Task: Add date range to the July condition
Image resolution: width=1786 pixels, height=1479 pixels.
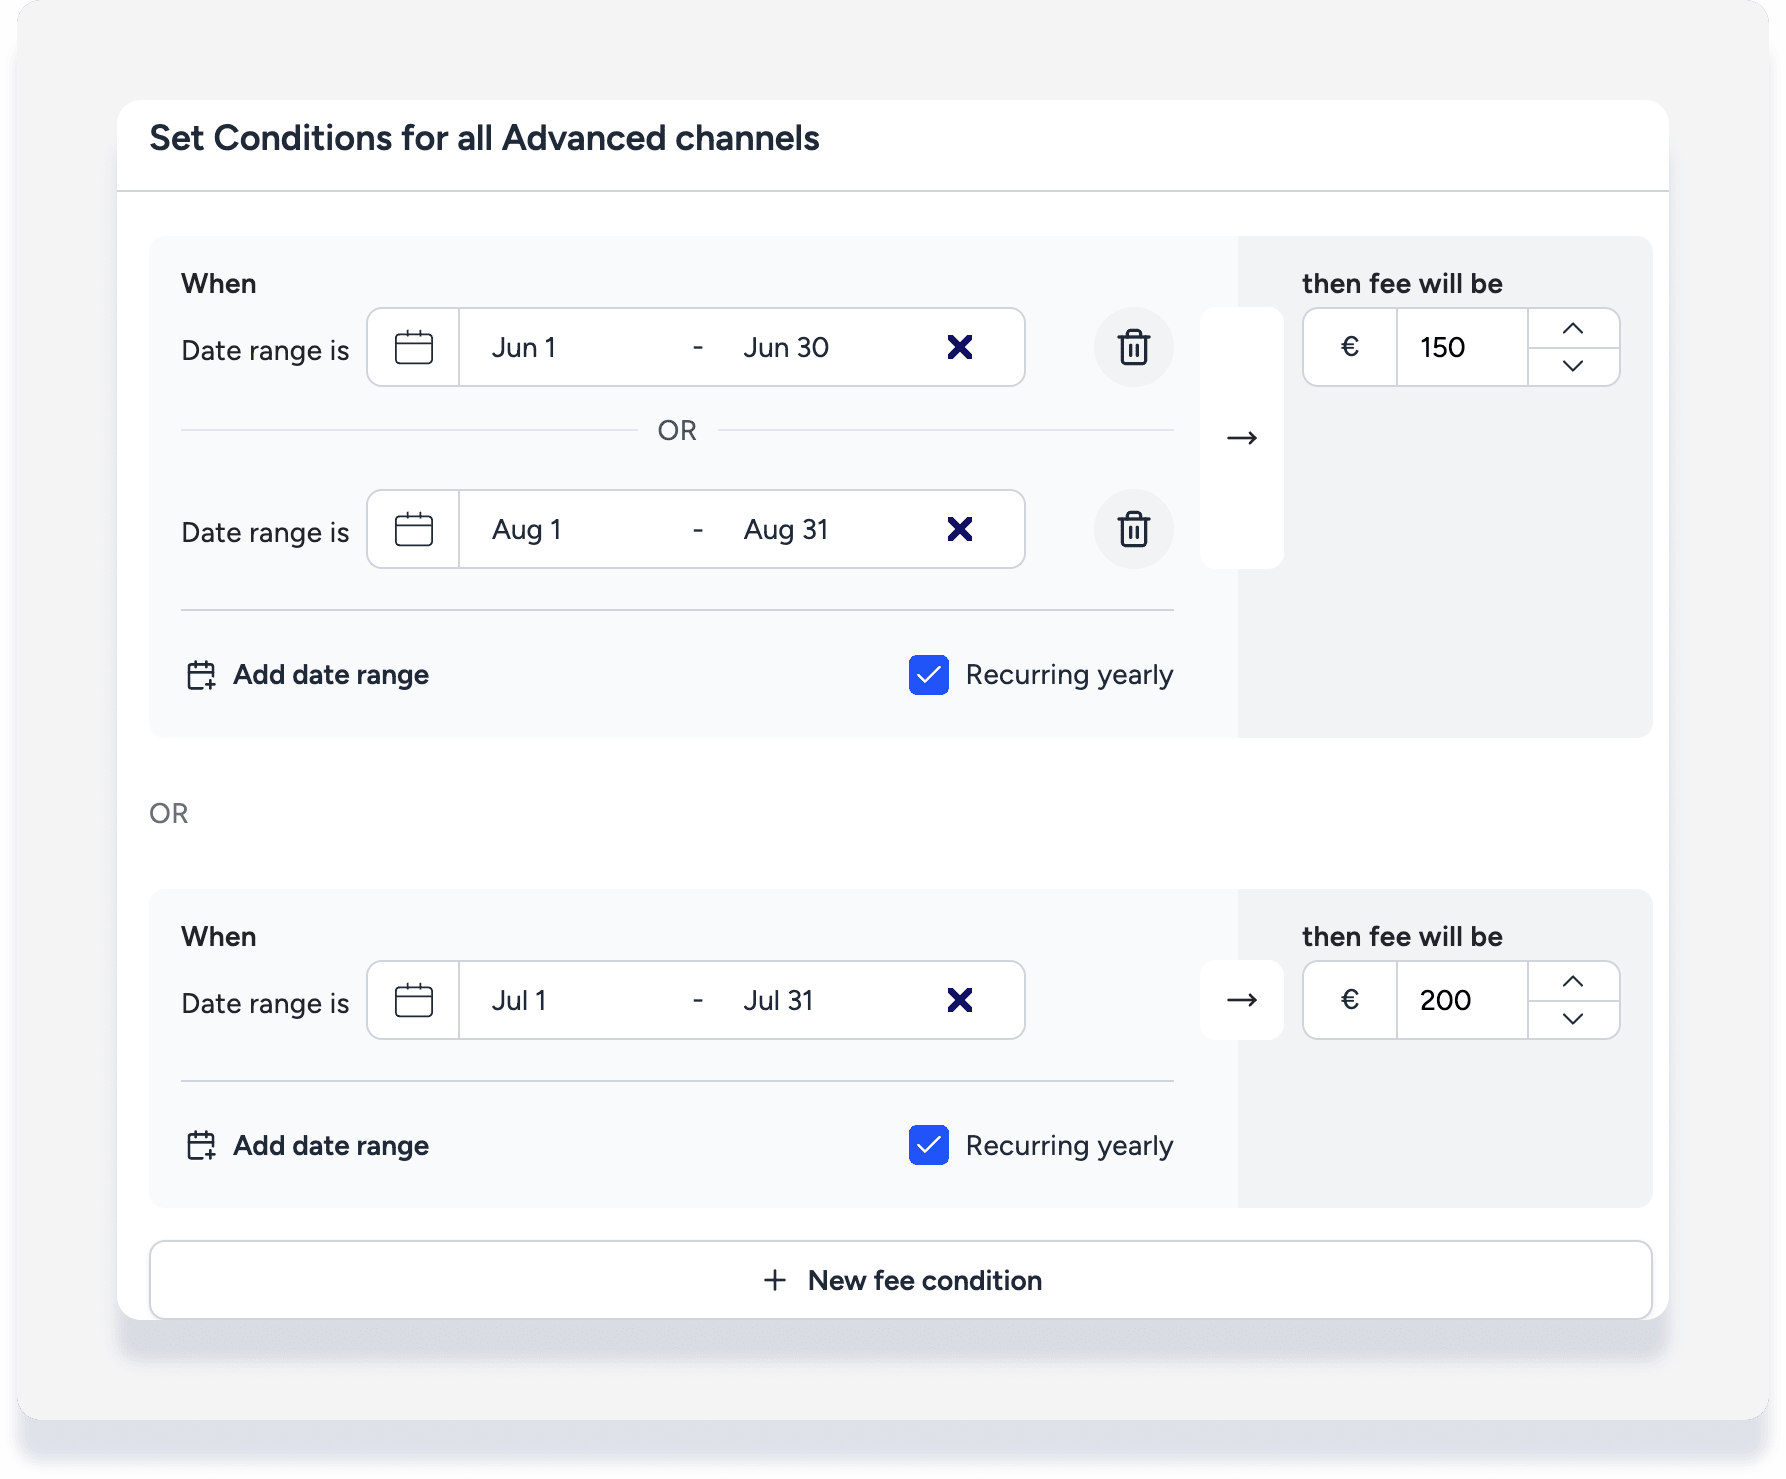Action: pyautogui.click(x=308, y=1146)
